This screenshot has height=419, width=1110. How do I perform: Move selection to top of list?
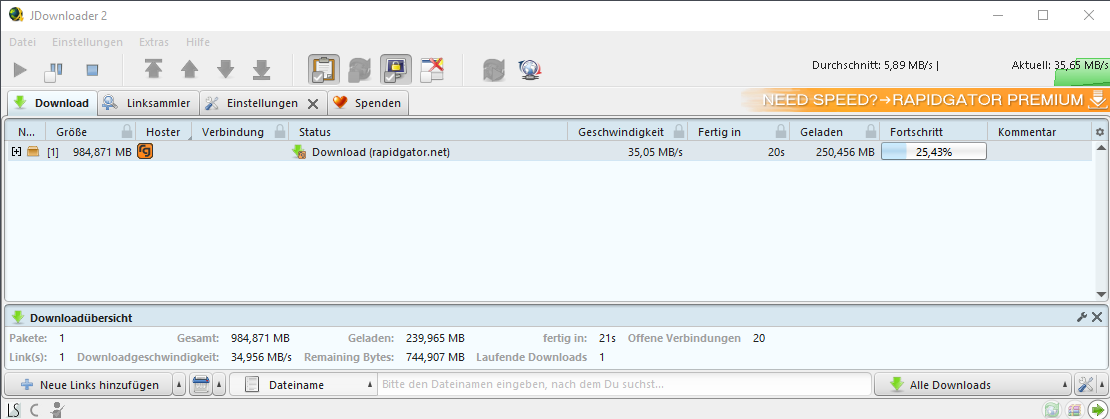click(x=153, y=69)
